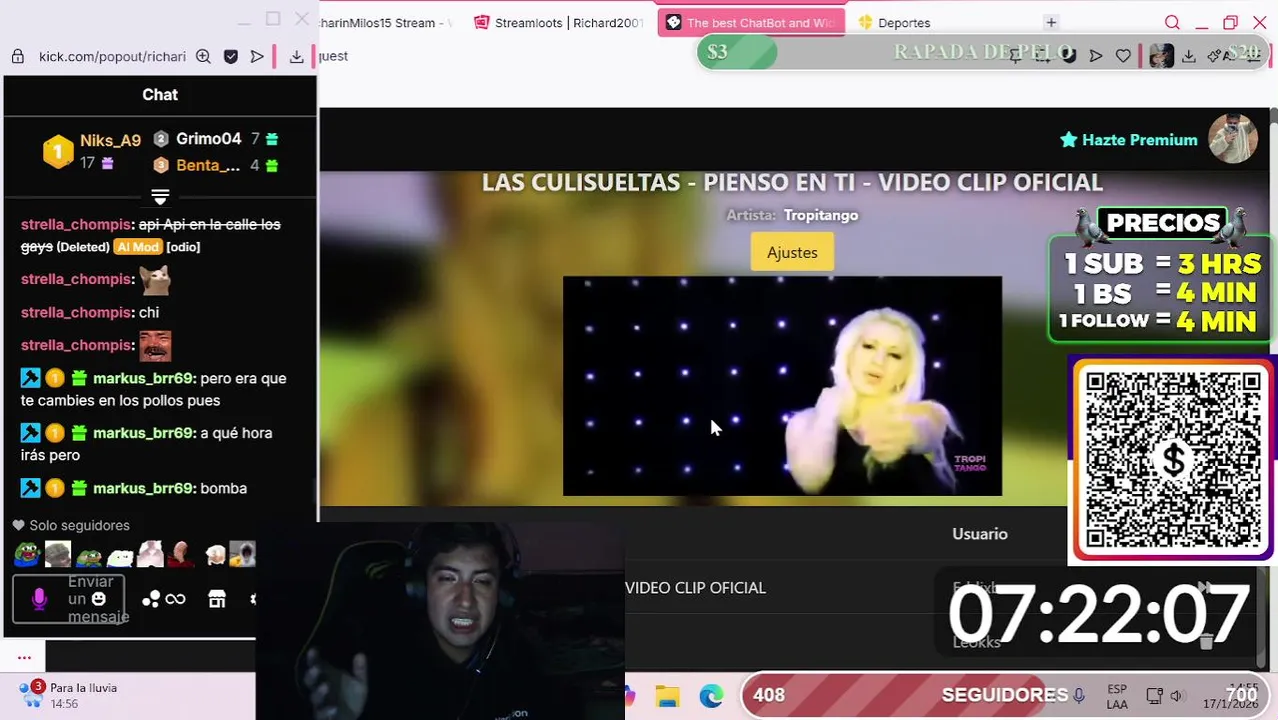Image resolution: width=1278 pixels, height=720 pixels.
Task: Switch to the Streamloots Richard2001 tab
Action: (x=560, y=22)
